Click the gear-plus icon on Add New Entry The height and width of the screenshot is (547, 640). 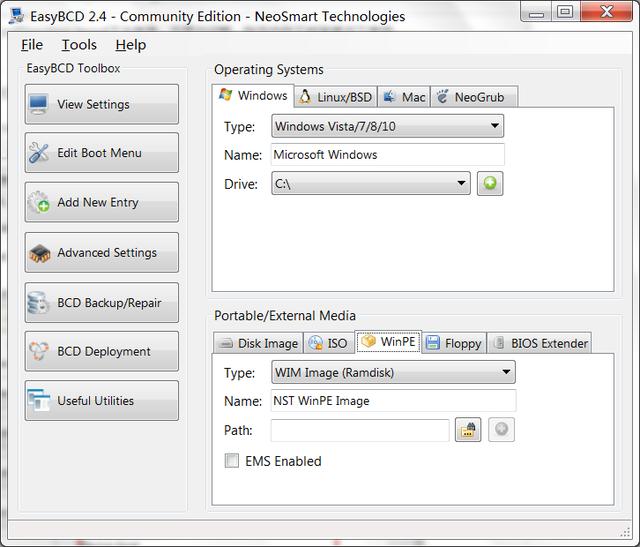click(39, 202)
